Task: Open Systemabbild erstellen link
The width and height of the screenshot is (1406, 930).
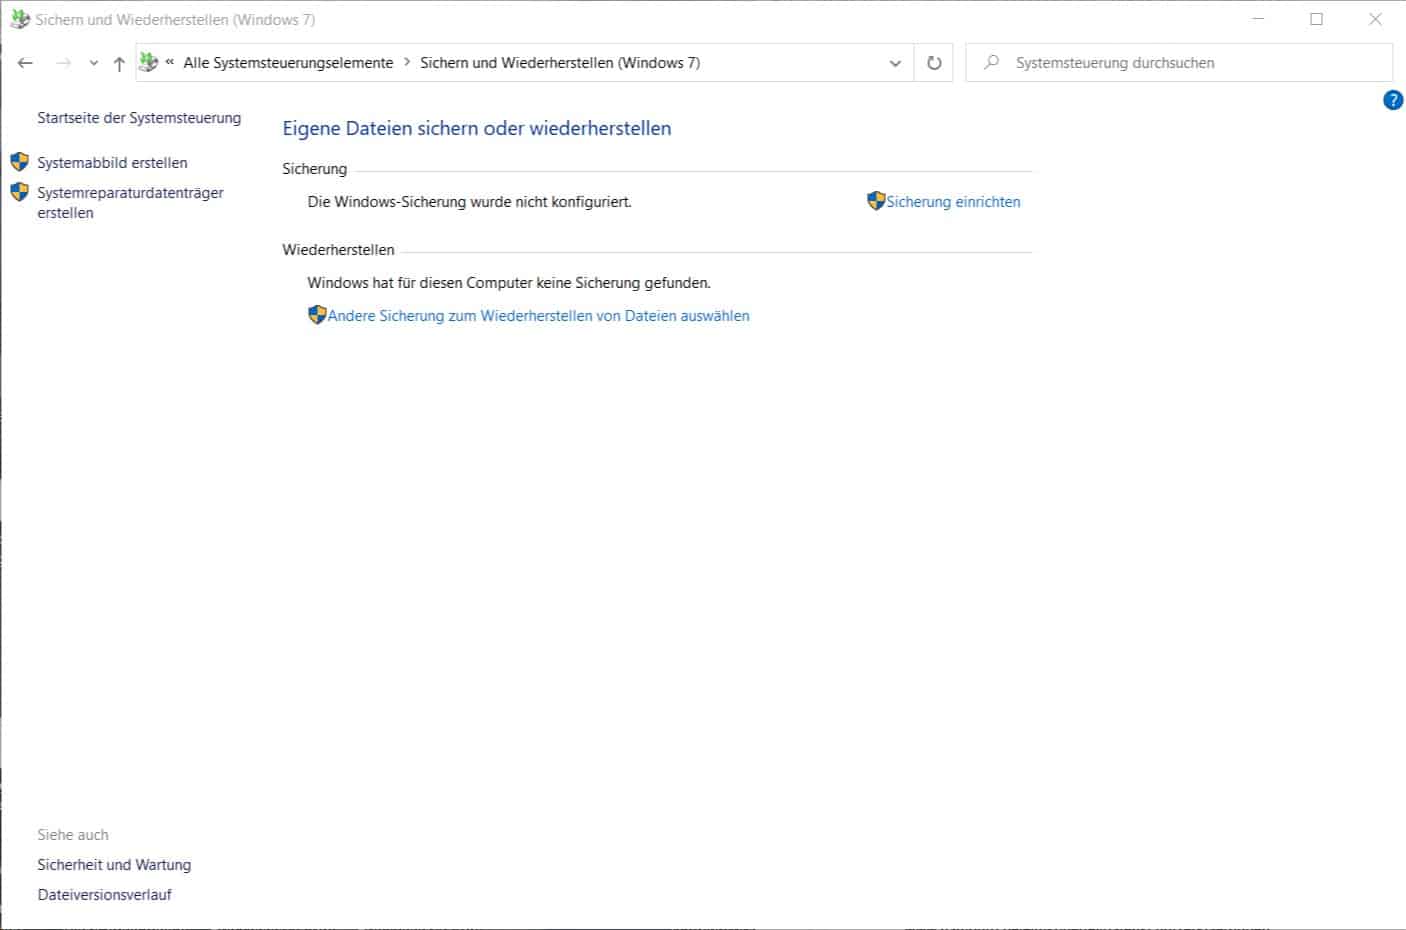Action: tap(112, 163)
